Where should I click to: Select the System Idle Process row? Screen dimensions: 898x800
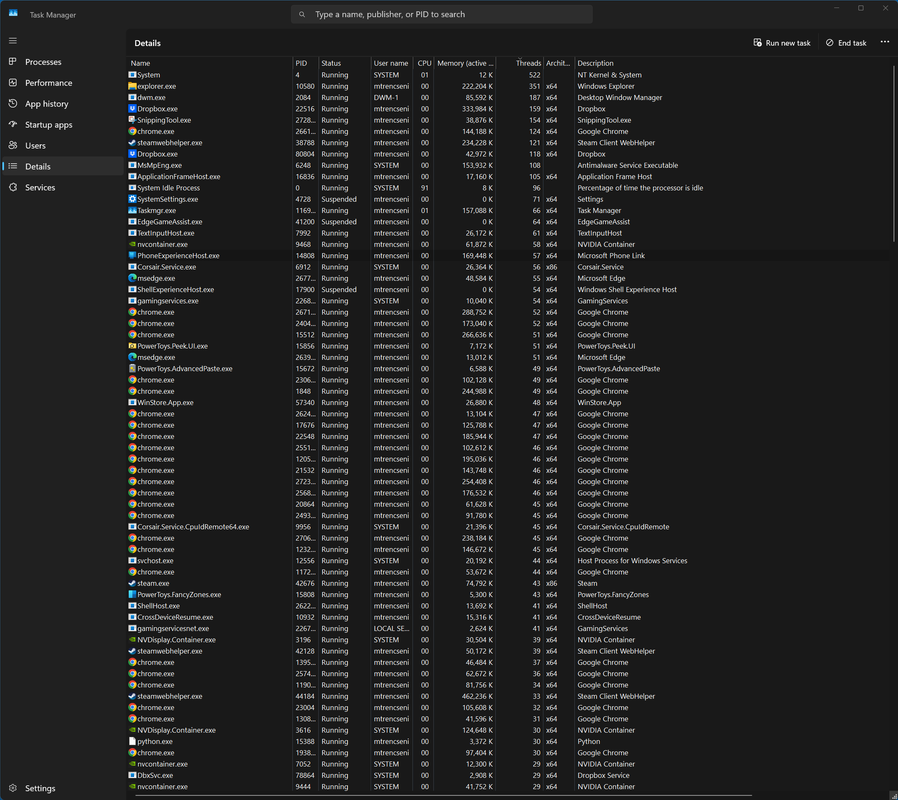508,188
